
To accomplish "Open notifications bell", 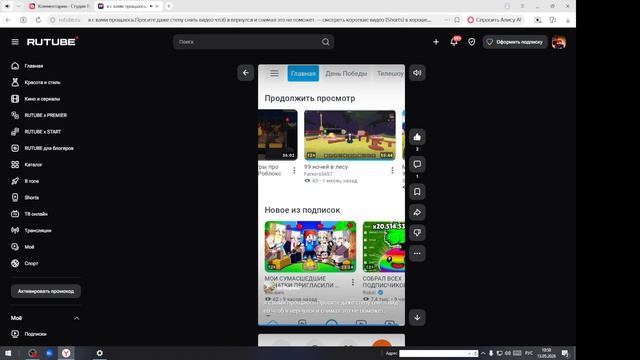I will [x=454, y=42].
